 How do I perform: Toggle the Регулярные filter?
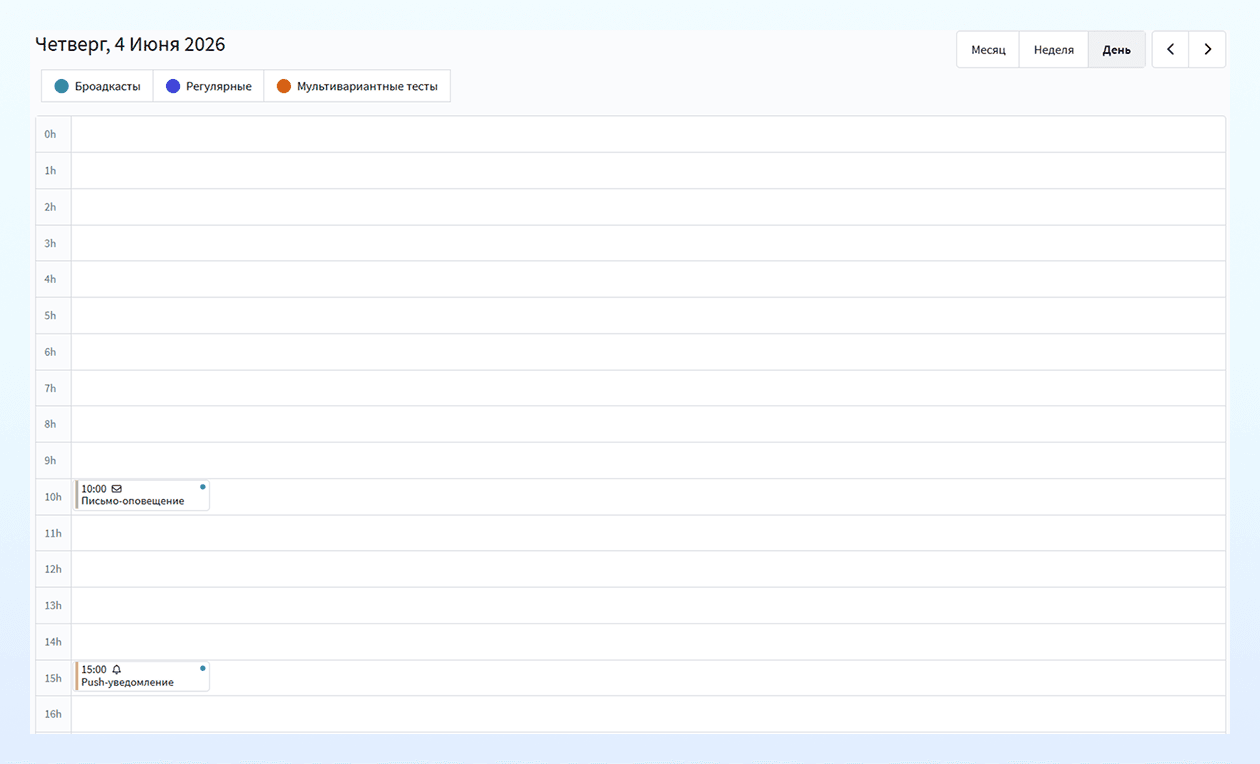tap(208, 86)
